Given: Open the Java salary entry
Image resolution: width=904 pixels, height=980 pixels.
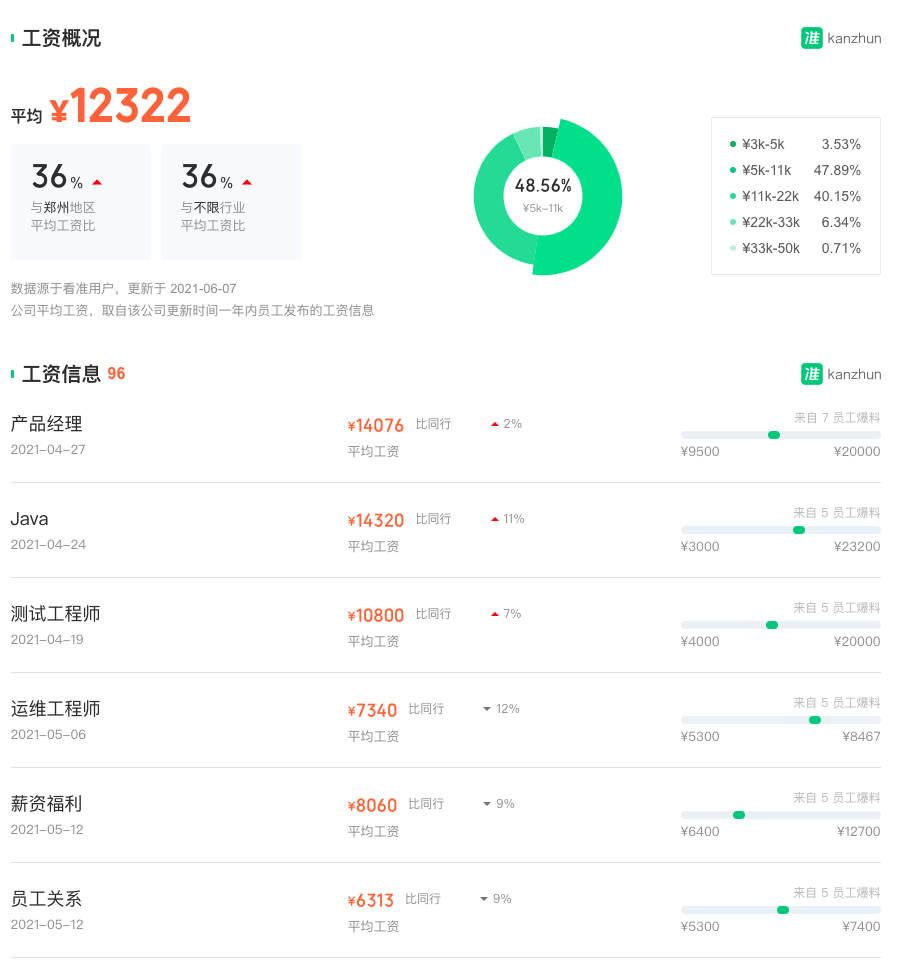Looking at the screenshot, I should point(446,531).
